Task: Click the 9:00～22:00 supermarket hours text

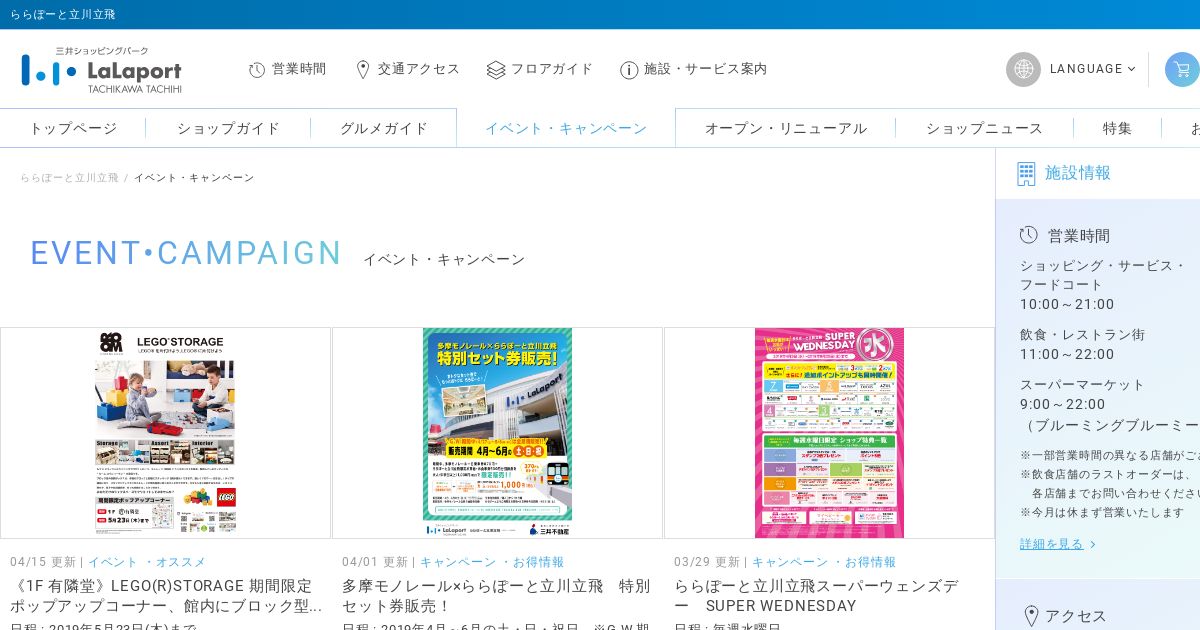Action: (x=1063, y=404)
